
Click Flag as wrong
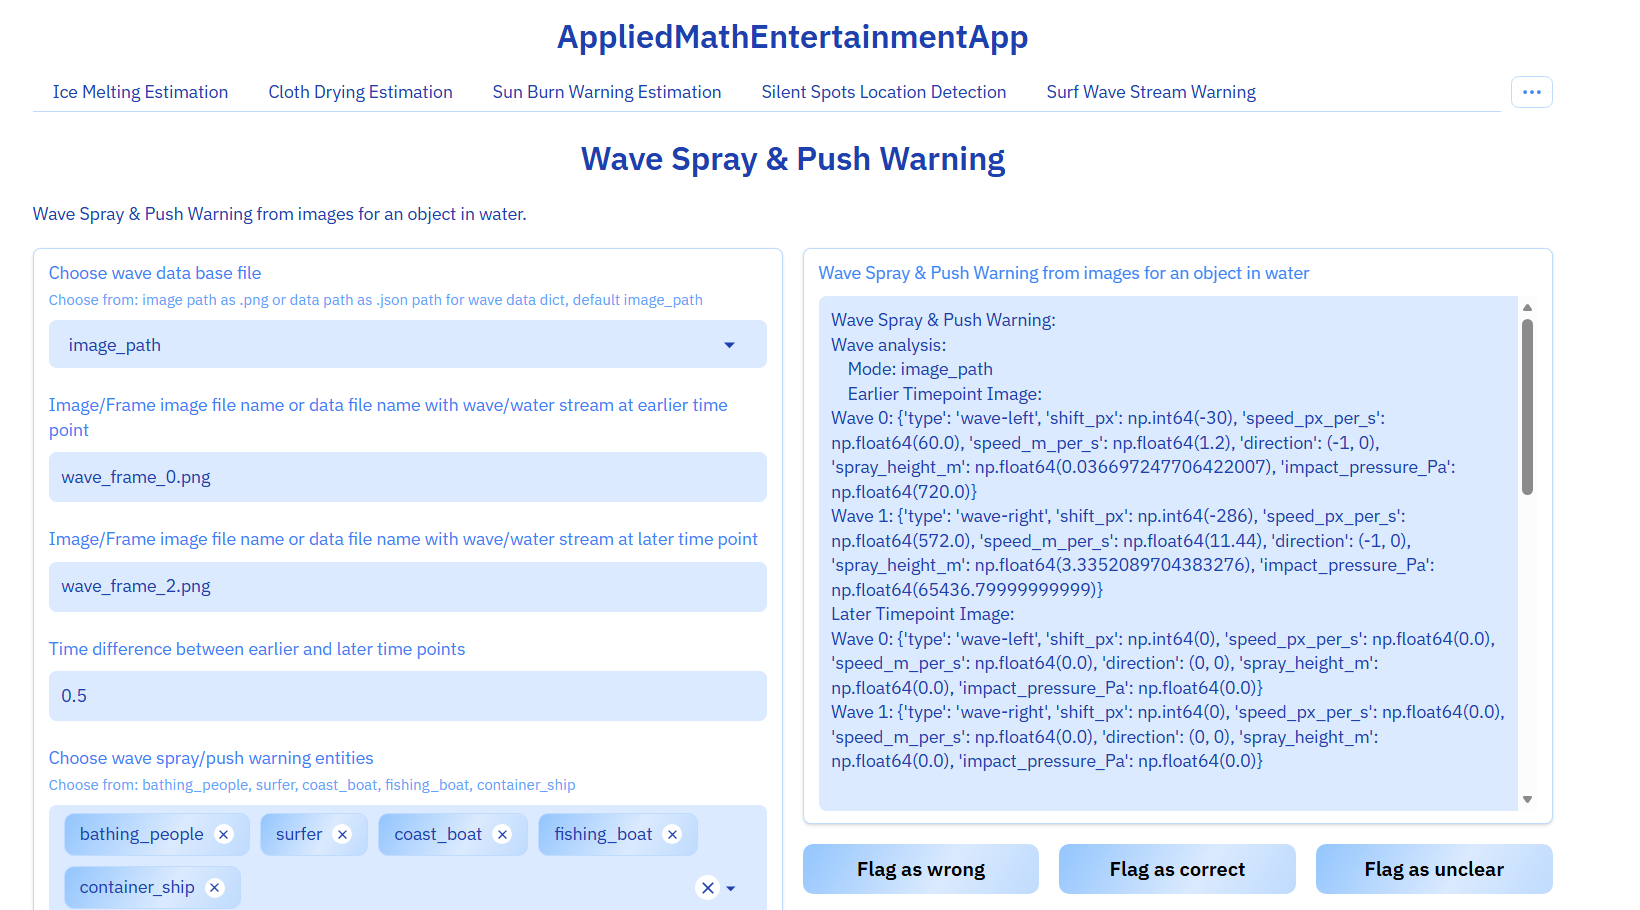point(920,869)
